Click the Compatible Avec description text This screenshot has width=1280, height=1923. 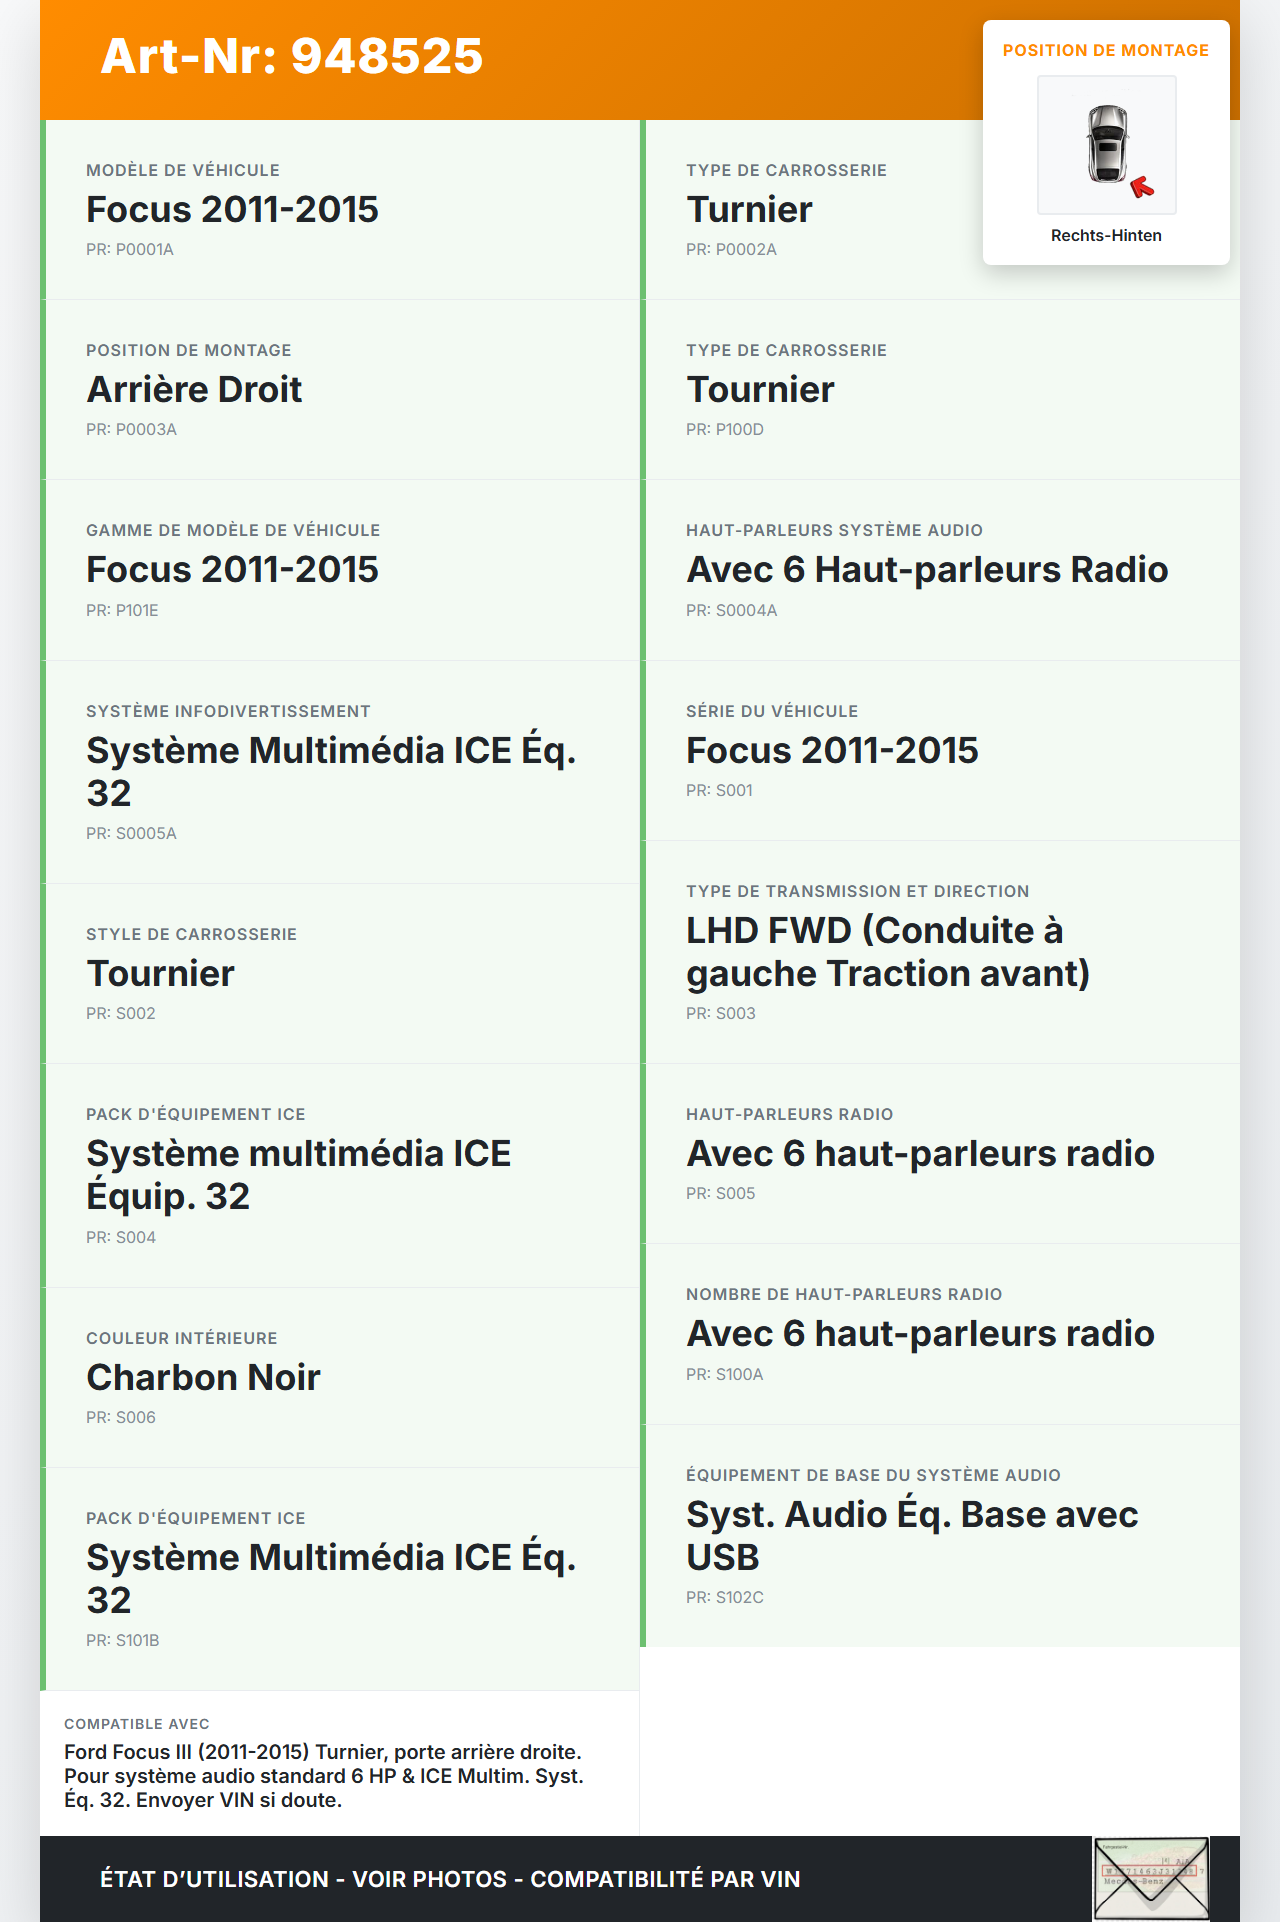[324, 1776]
